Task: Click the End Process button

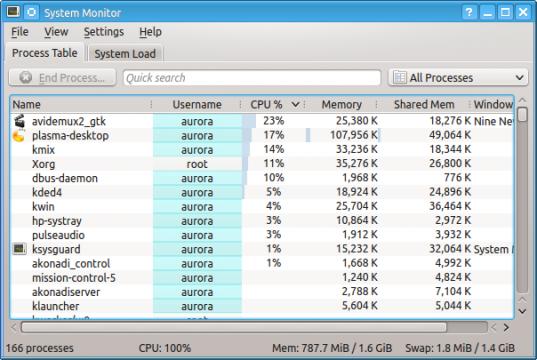Action: click(62, 78)
